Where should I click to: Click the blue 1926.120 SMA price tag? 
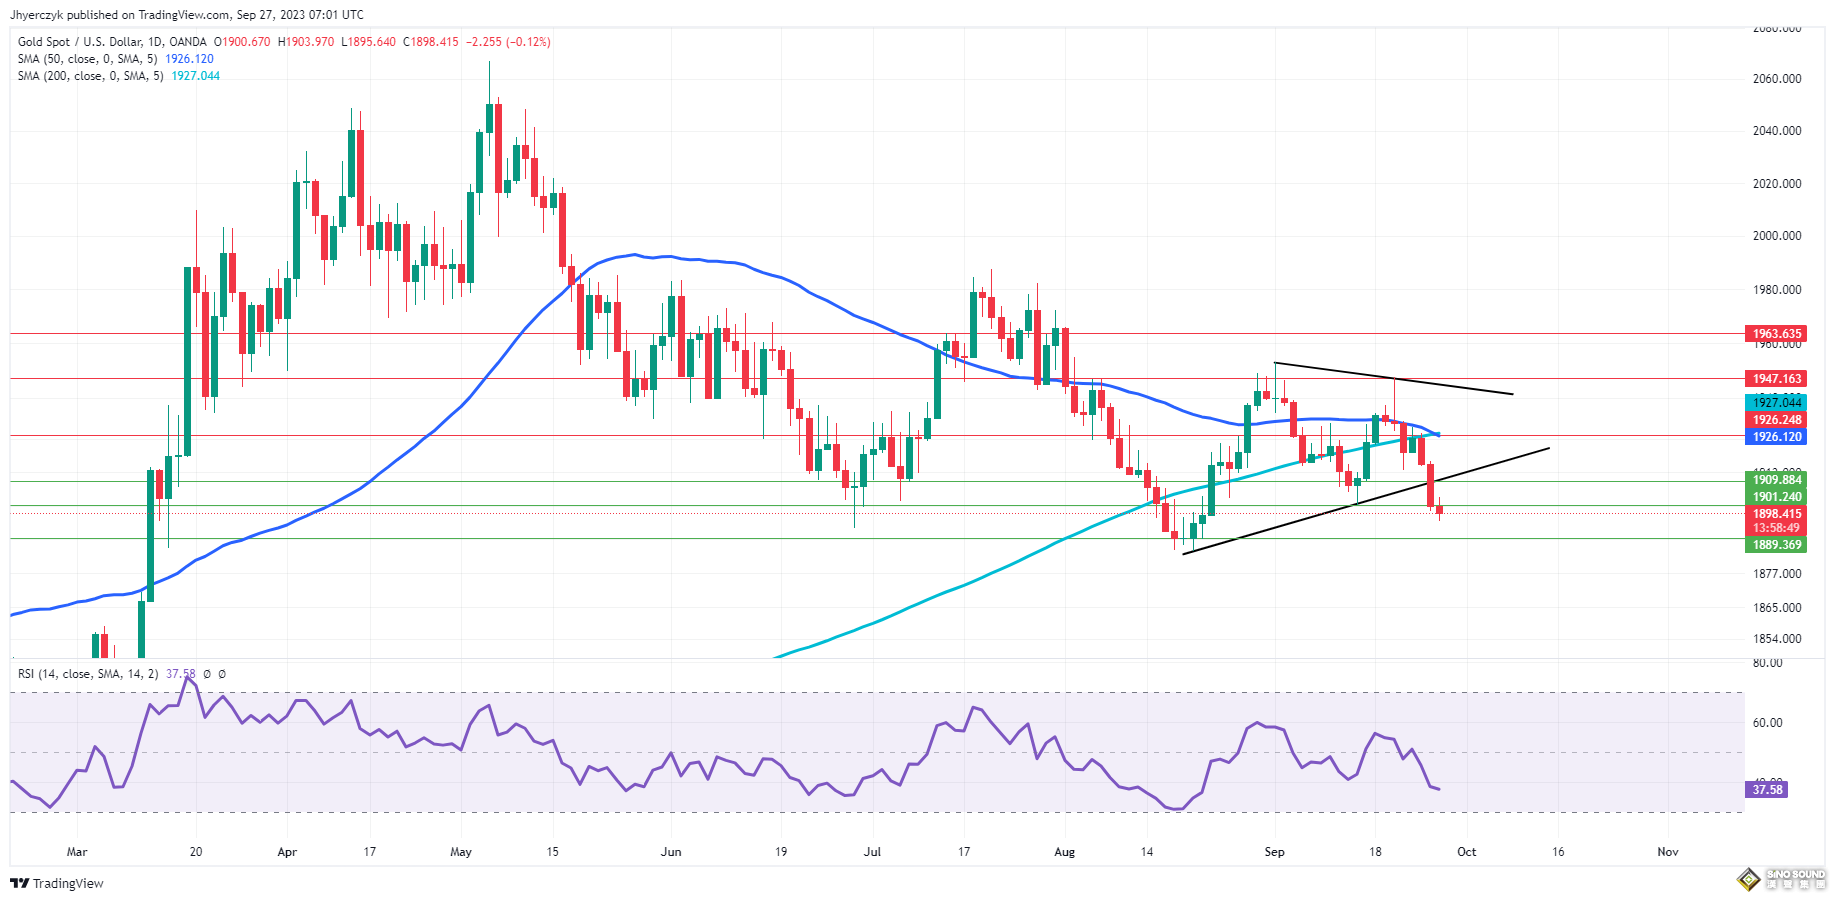click(x=1776, y=437)
